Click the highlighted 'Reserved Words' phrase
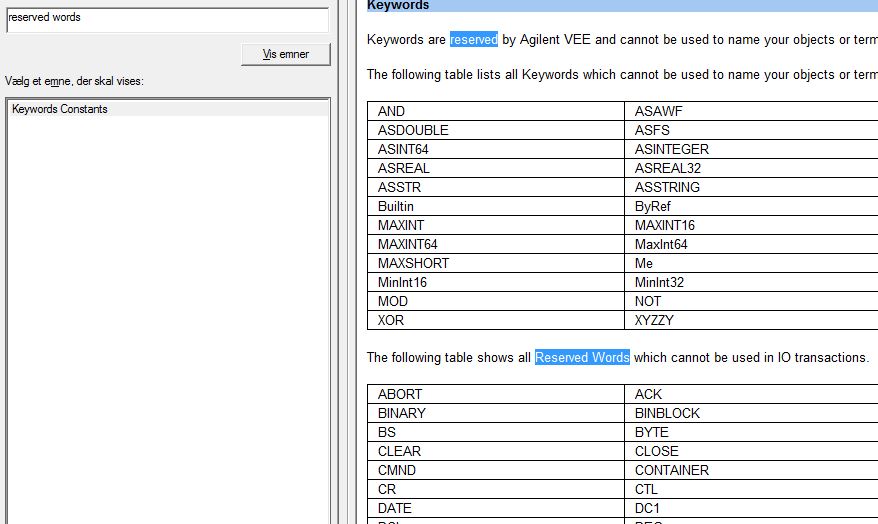Screen dimensions: 878x524 582,358
